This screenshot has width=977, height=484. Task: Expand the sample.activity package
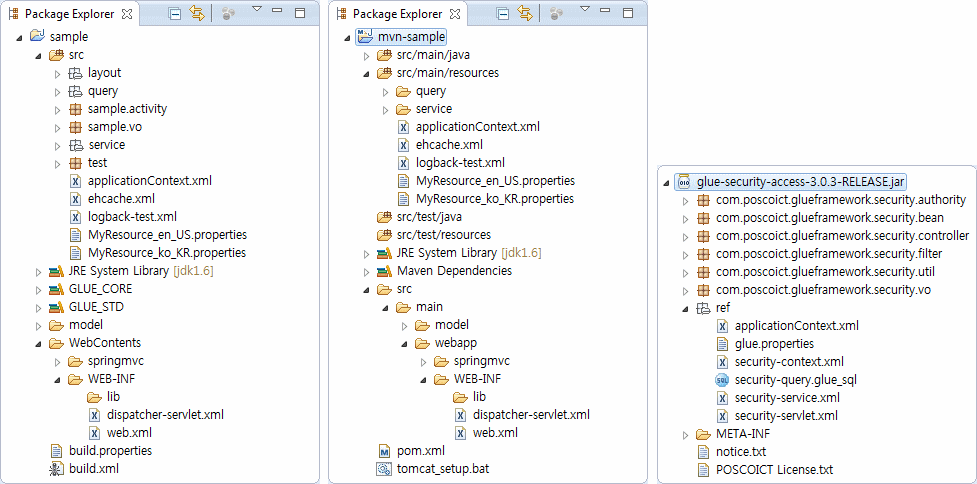click(x=57, y=109)
